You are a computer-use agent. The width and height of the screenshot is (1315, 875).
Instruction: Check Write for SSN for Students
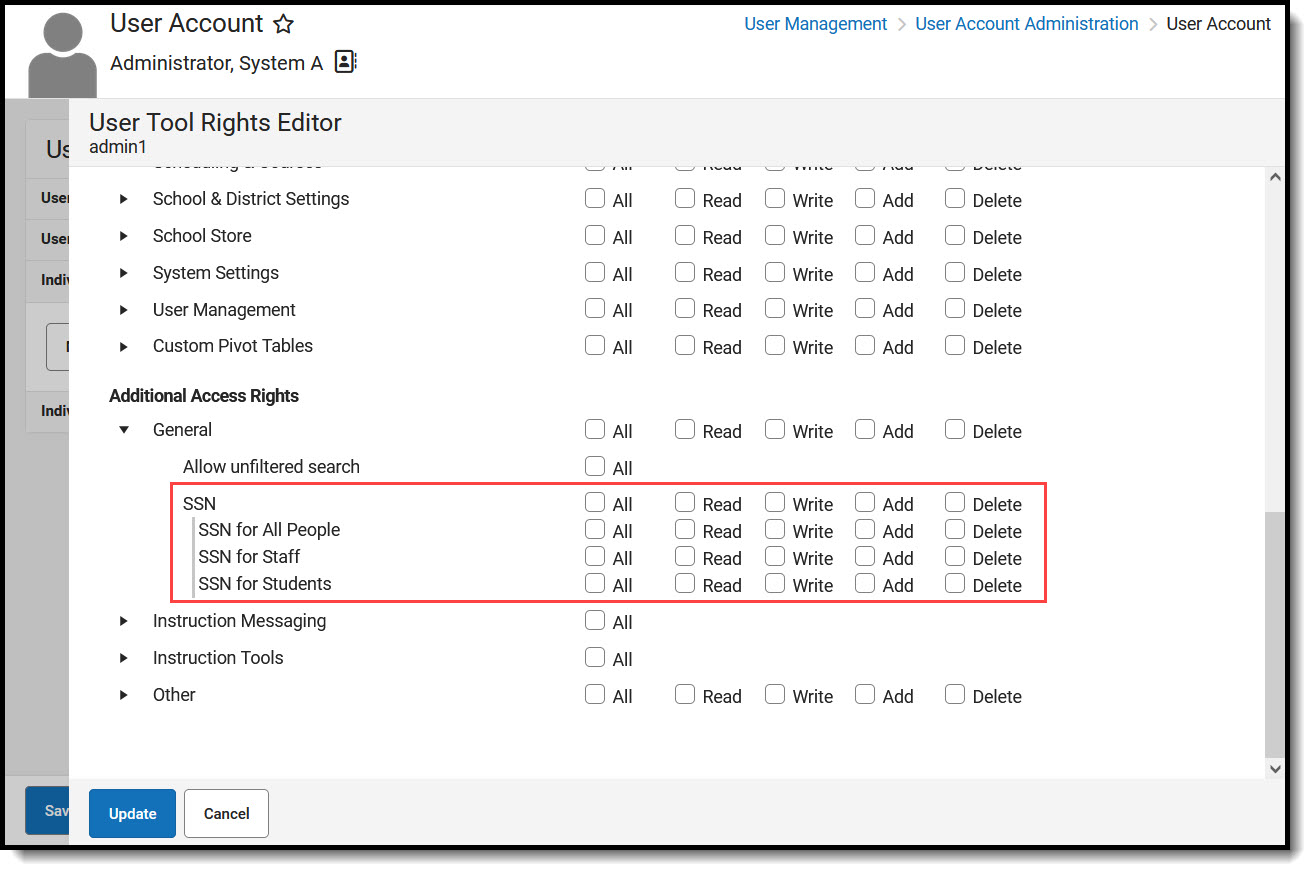click(x=775, y=583)
